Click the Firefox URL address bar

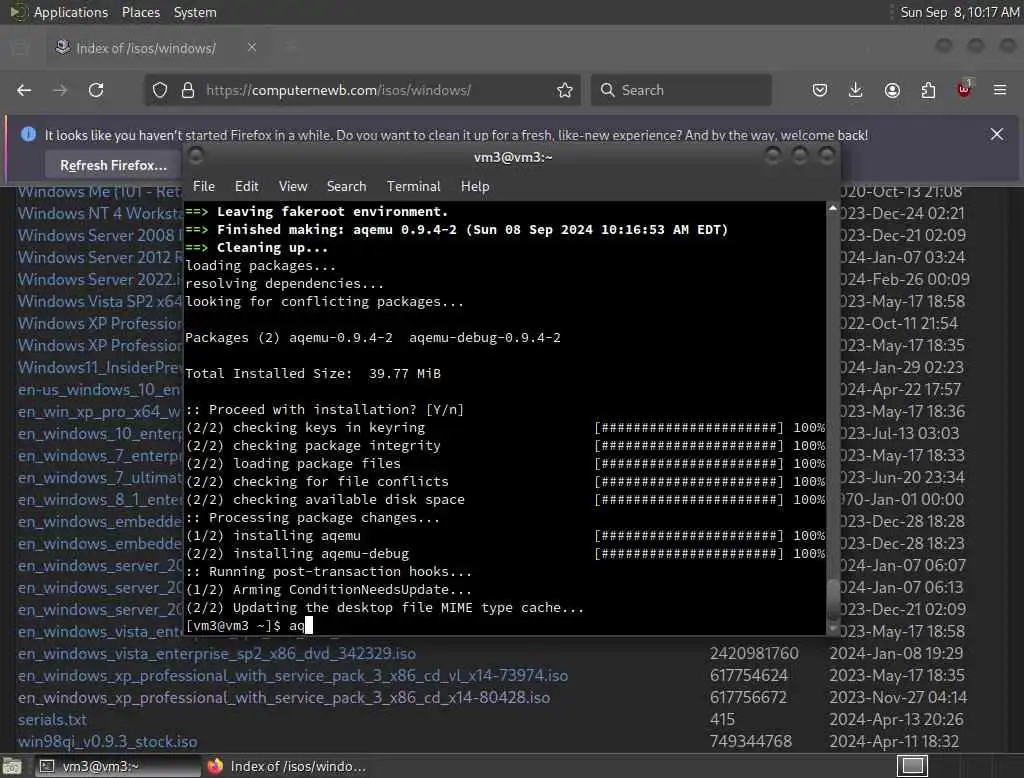coord(362,90)
